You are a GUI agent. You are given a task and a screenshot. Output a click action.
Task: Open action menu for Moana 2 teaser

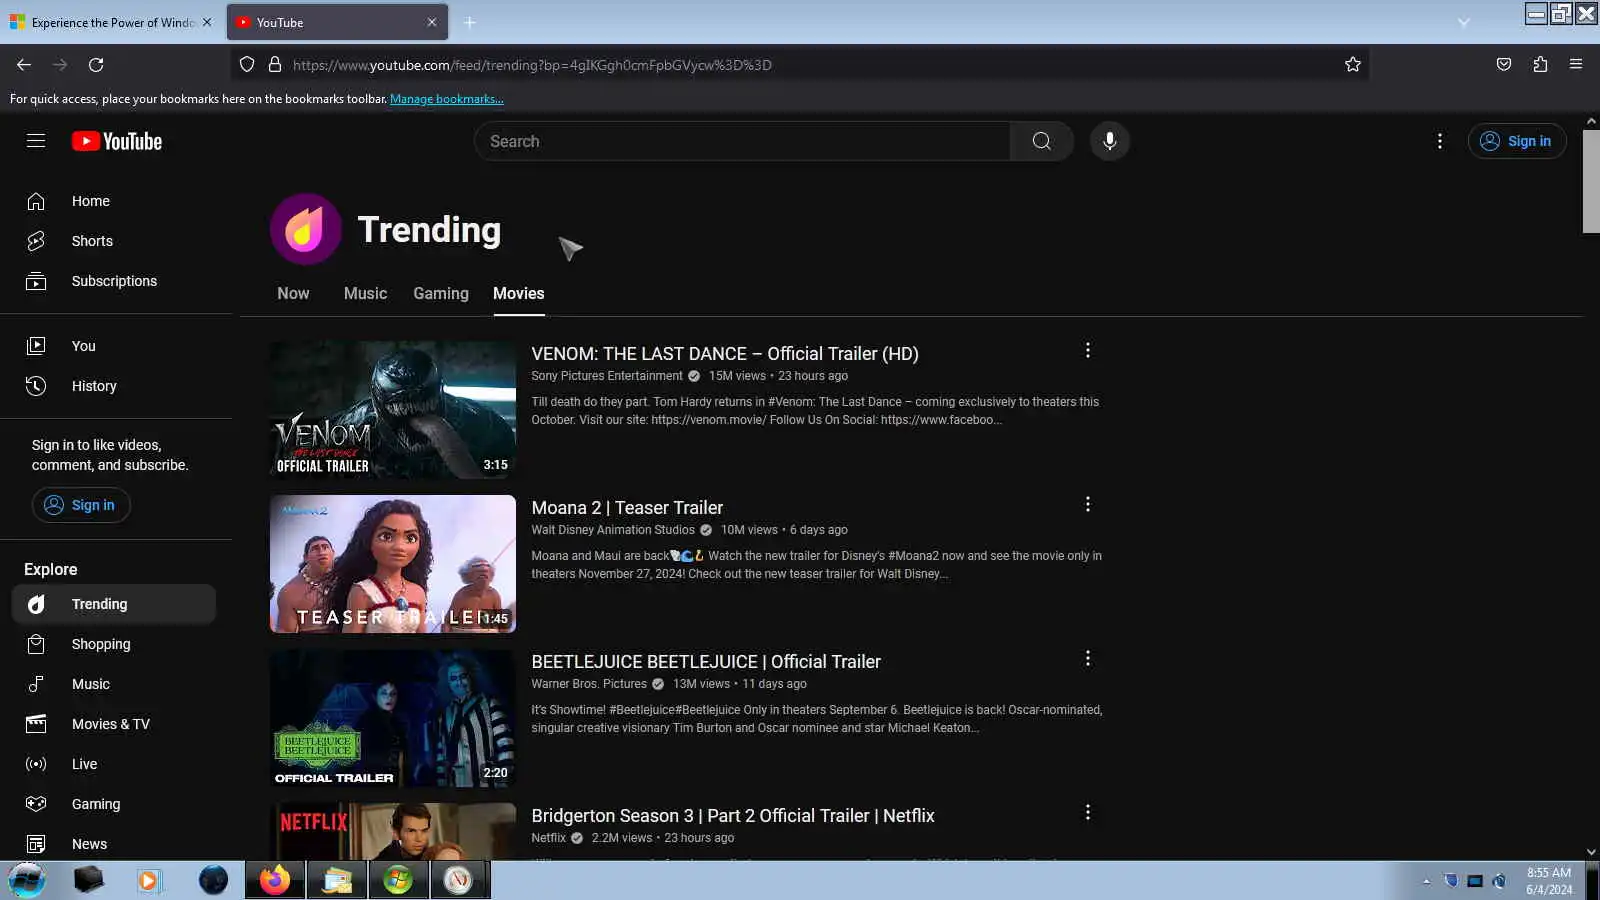[1088, 505]
